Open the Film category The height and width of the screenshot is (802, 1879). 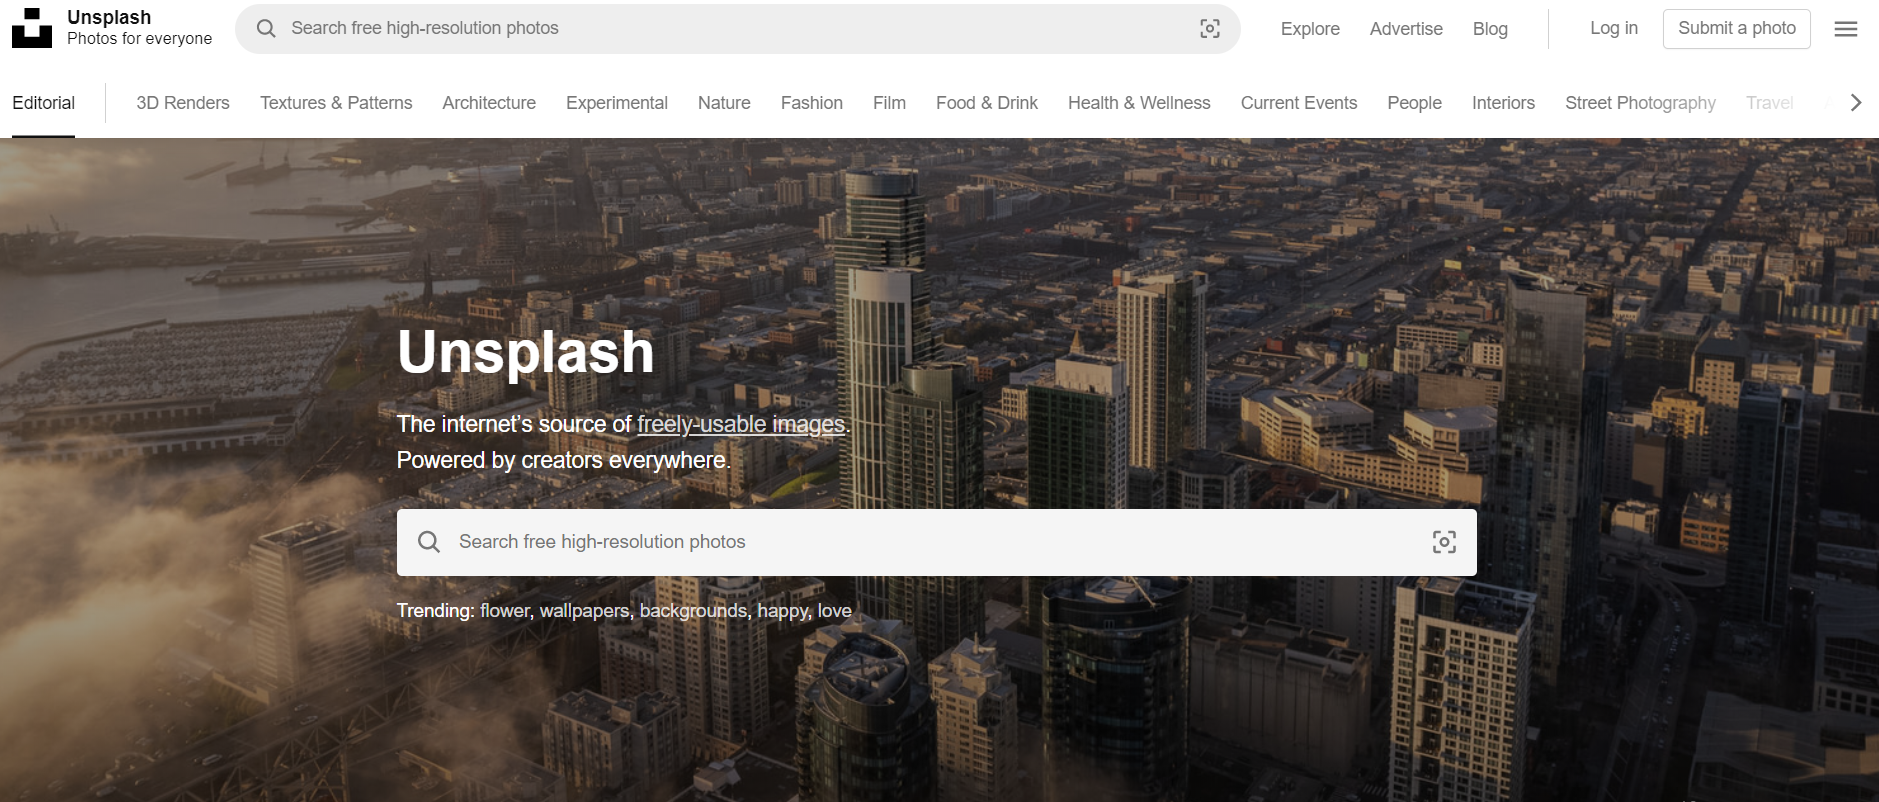click(889, 103)
